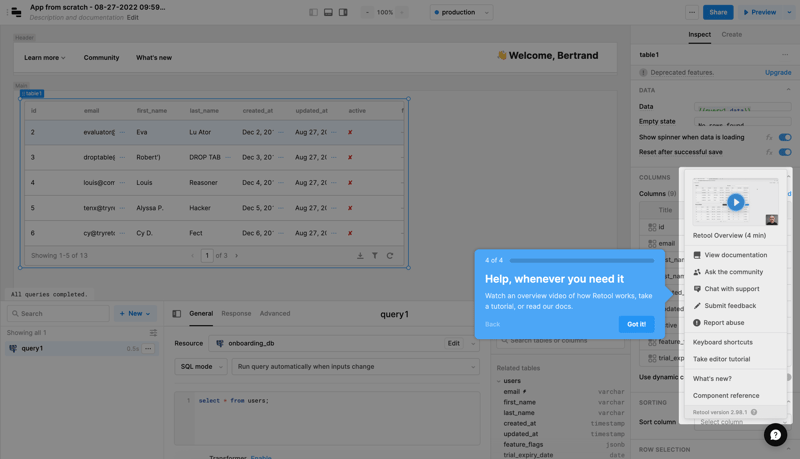Screen dimensions: 800x459
Task: Open the New query dropdown
Action: (135, 314)
